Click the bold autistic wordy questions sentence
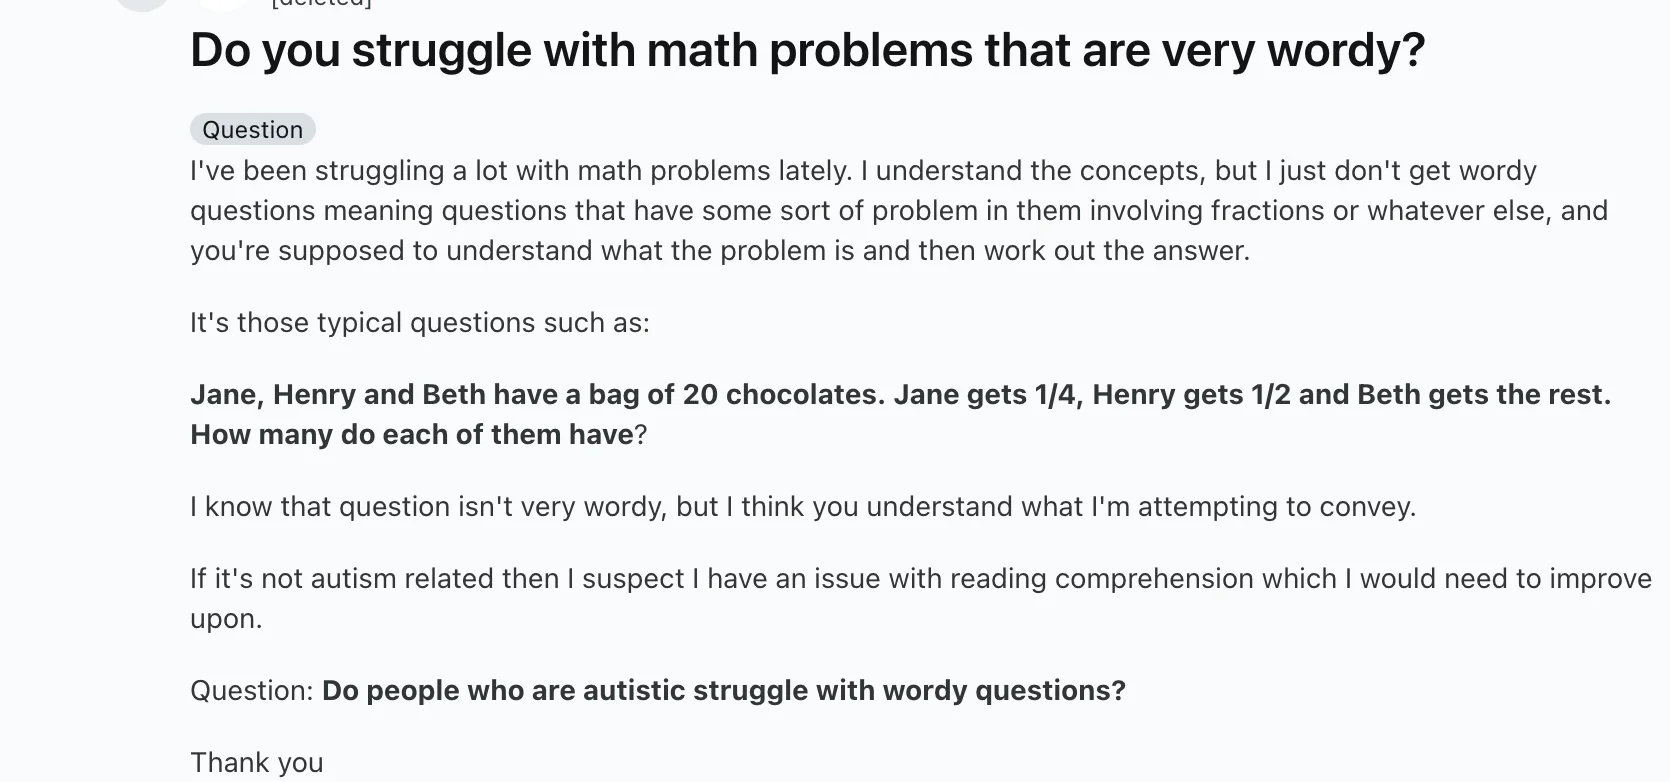The width and height of the screenshot is (1670, 782). pyautogui.click(x=724, y=691)
